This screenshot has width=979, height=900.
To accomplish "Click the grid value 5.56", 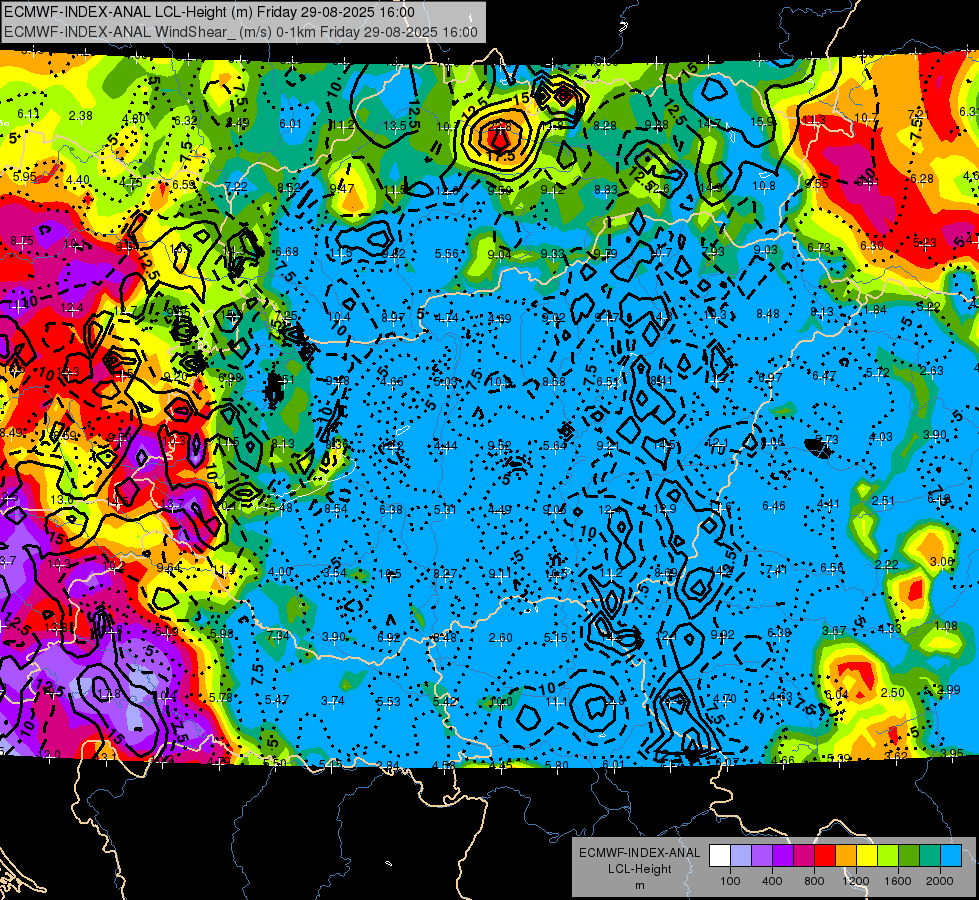I will click(446, 254).
